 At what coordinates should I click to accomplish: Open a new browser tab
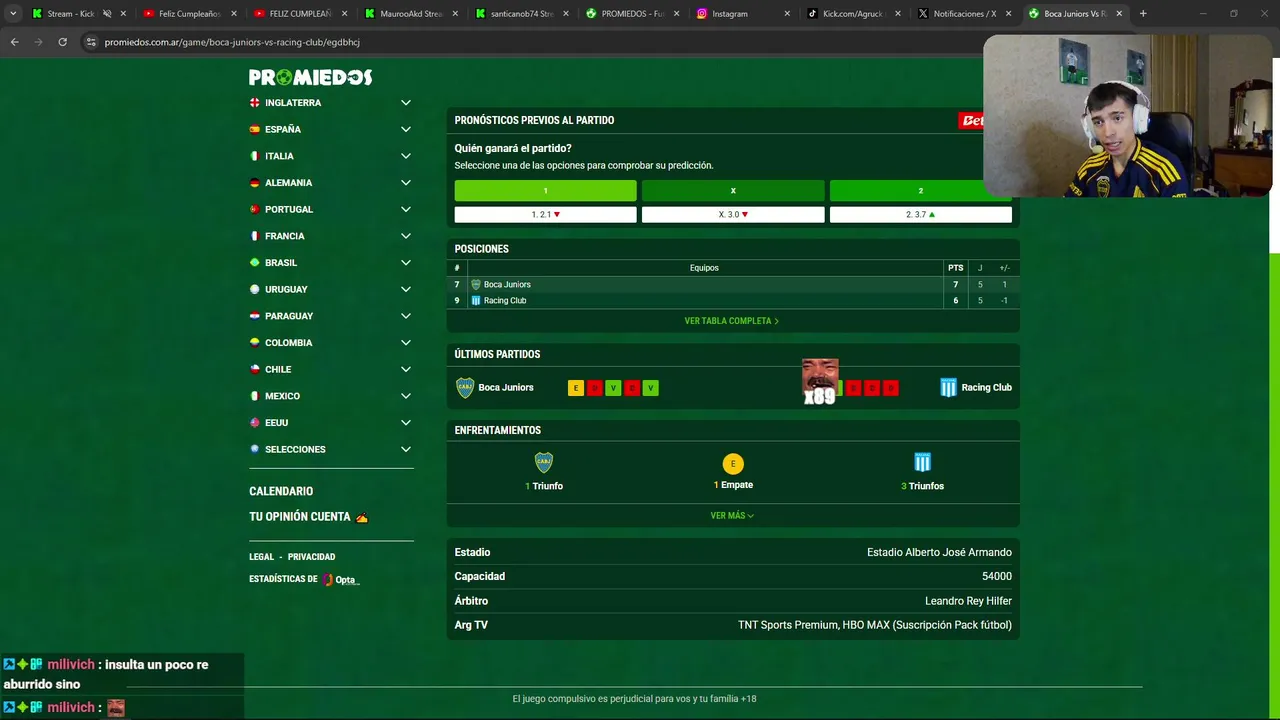point(1143,14)
